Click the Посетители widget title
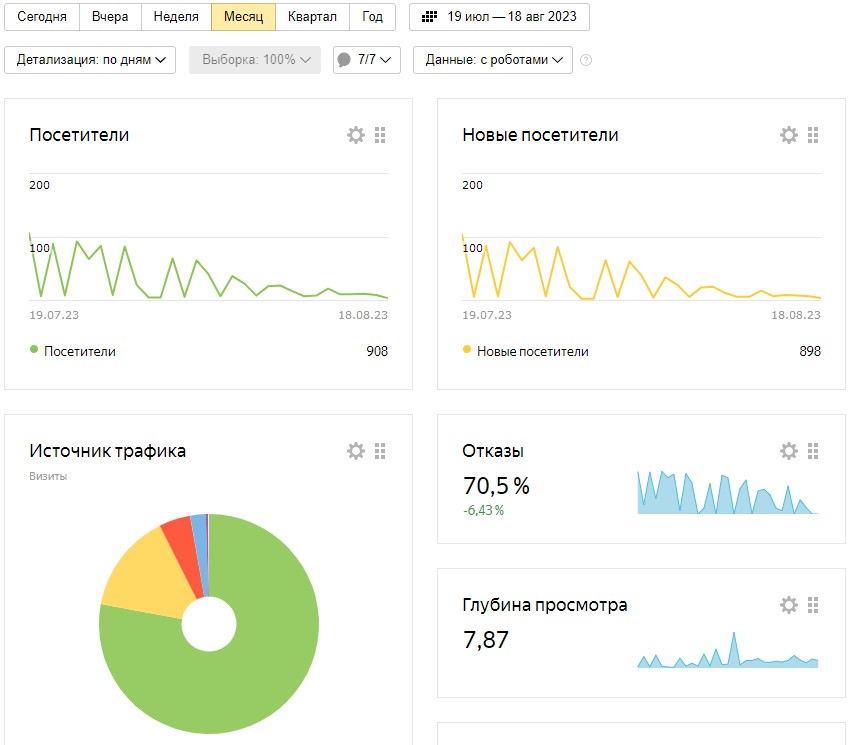This screenshot has width=858, height=745. tap(79, 135)
